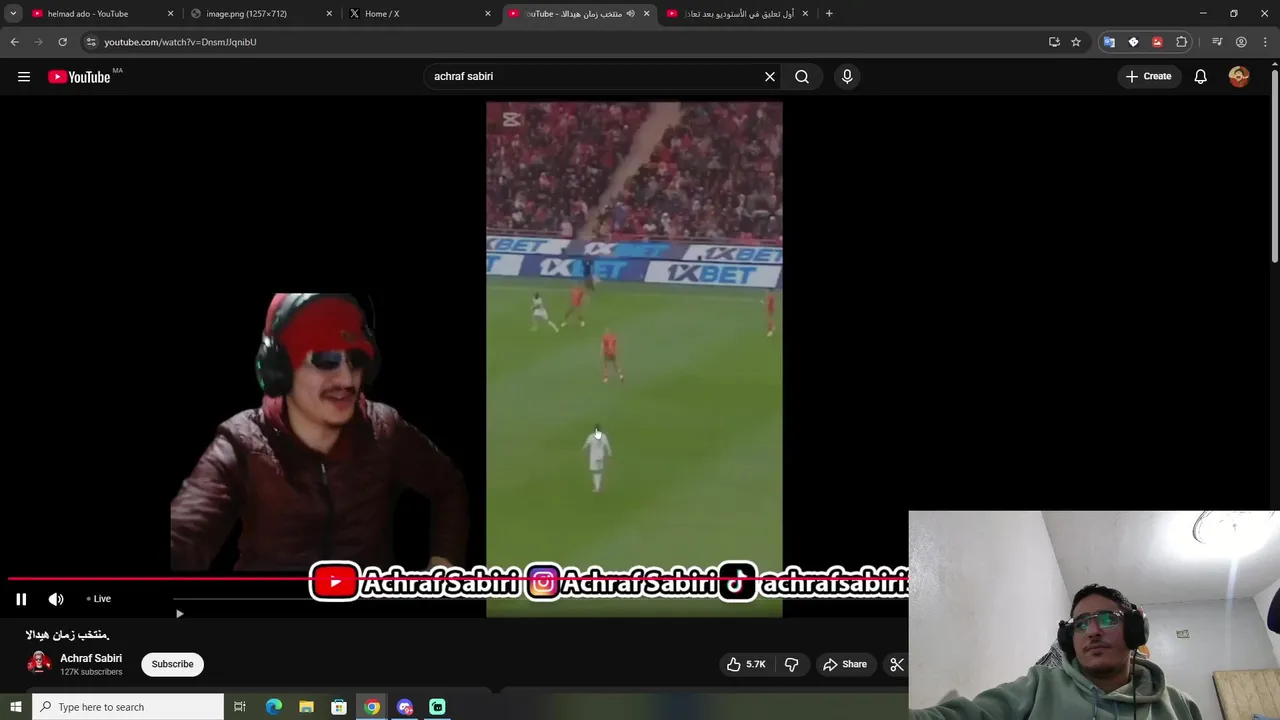The width and height of the screenshot is (1280, 720).
Task: Open the YouTube account avatar menu
Action: [x=1239, y=76]
